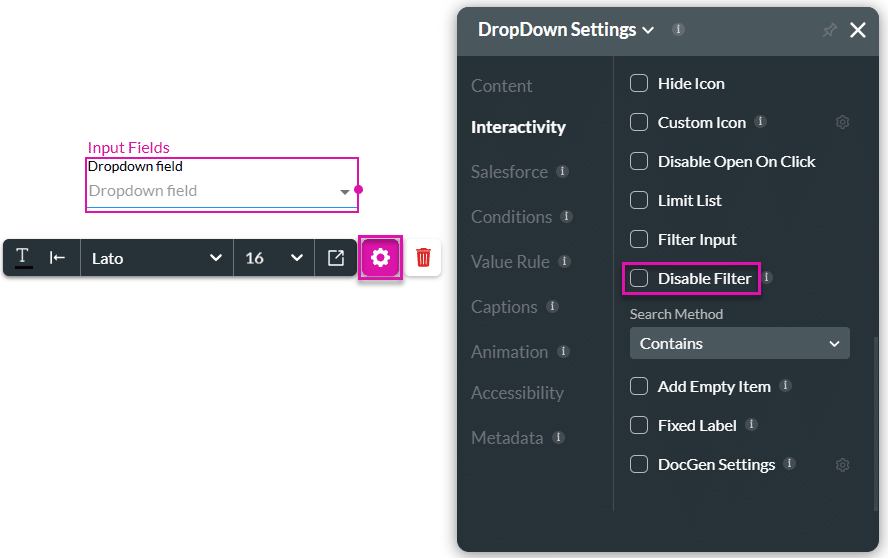Click info icon next to Salesforce tab
This screenshot has width=888, height=558.
(562, 171)
